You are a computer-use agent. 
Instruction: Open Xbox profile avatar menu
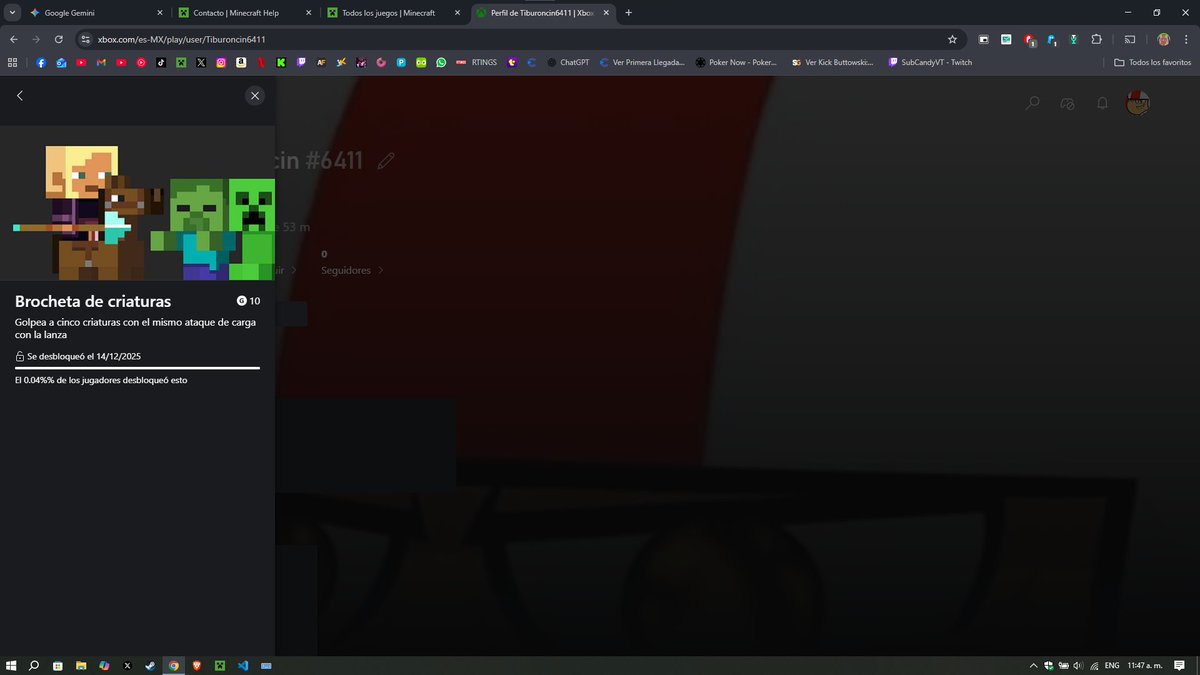(x=1137, y=103)
